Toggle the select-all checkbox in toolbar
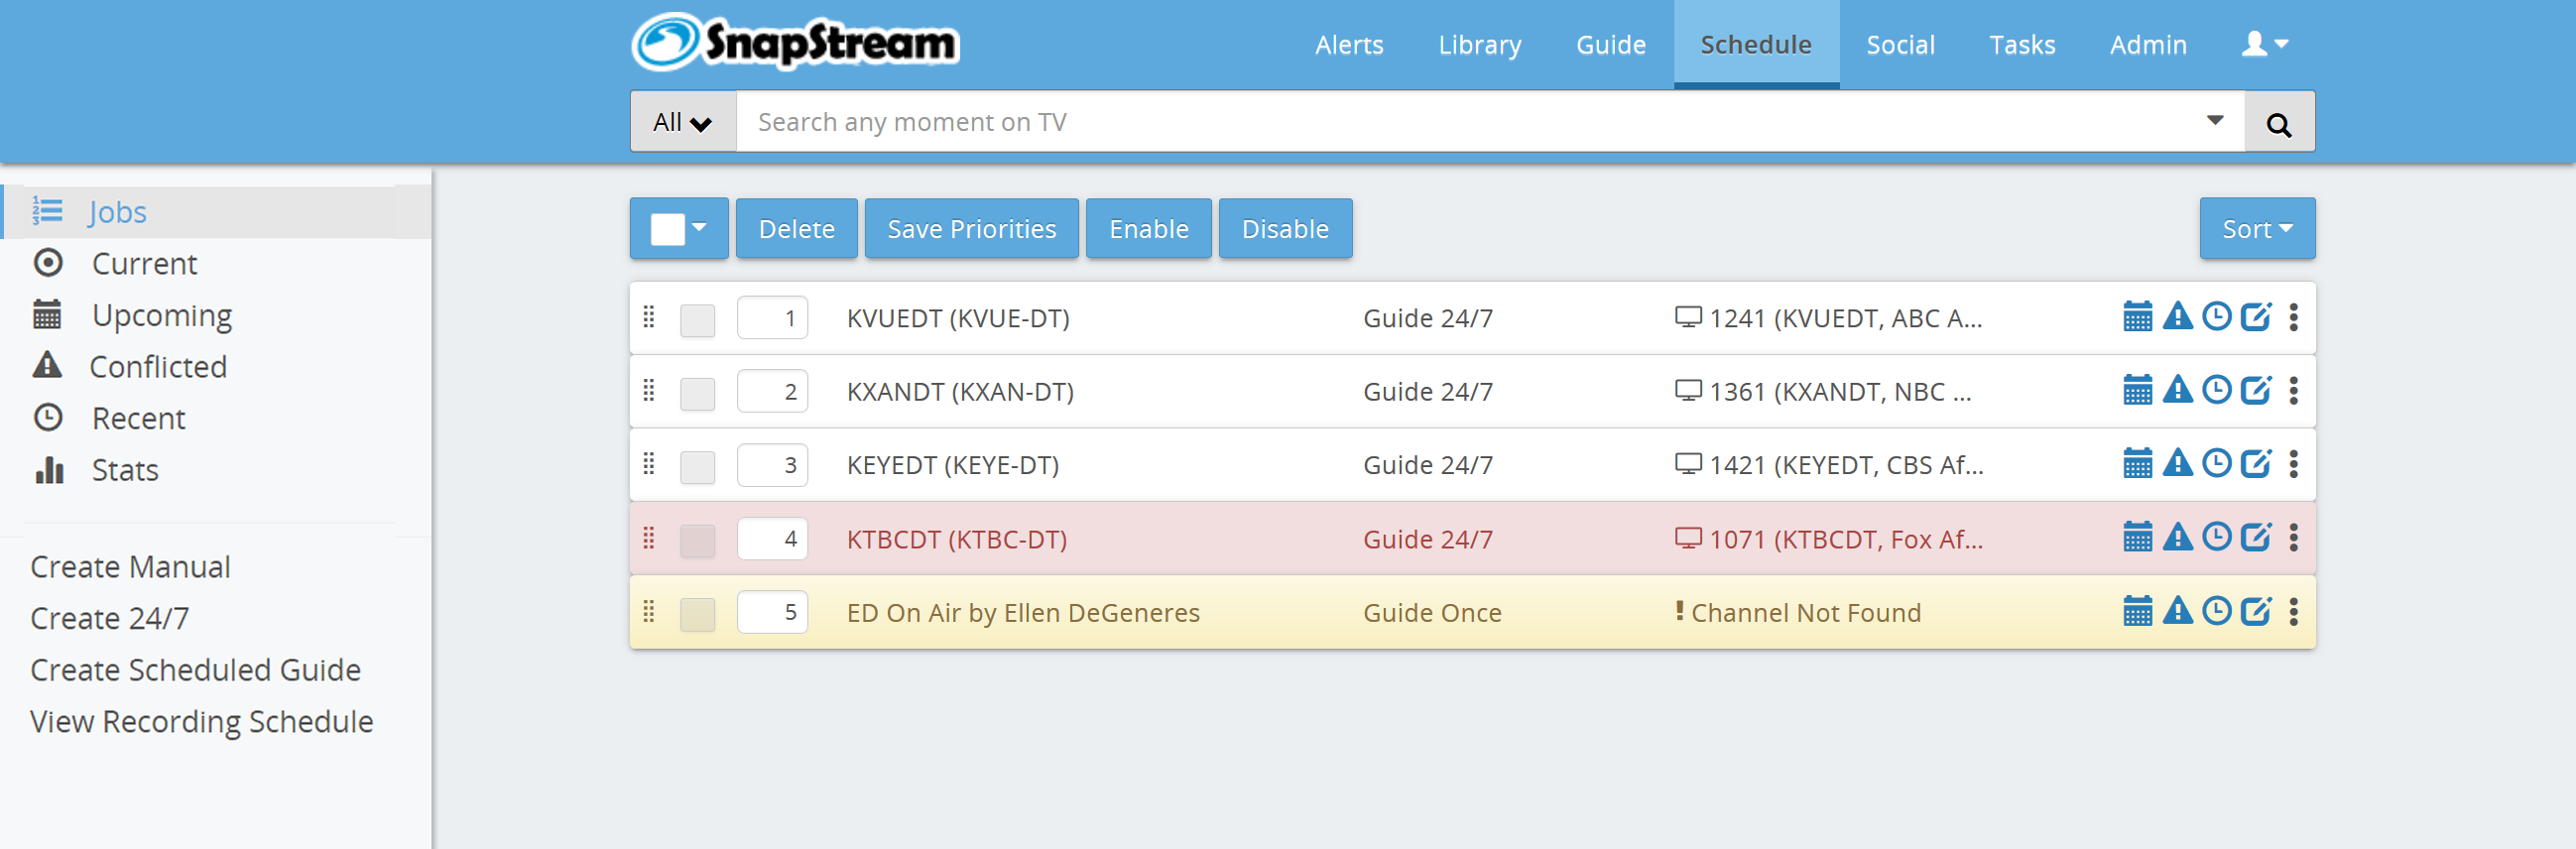 pyautogui.click(x=667, y=229)
